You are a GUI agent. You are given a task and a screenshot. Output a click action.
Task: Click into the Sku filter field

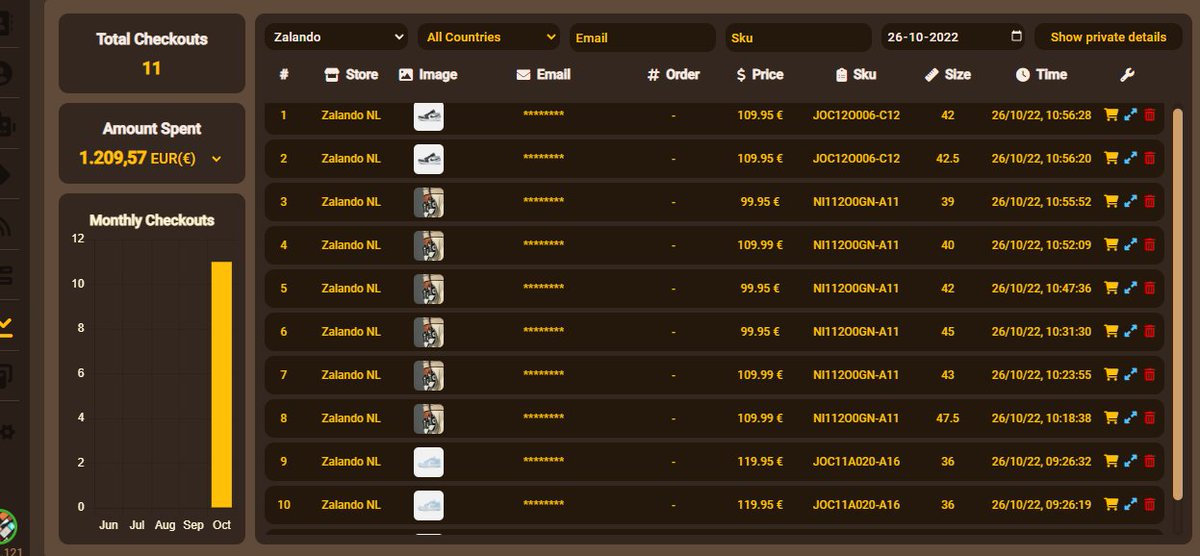(798, 37)
